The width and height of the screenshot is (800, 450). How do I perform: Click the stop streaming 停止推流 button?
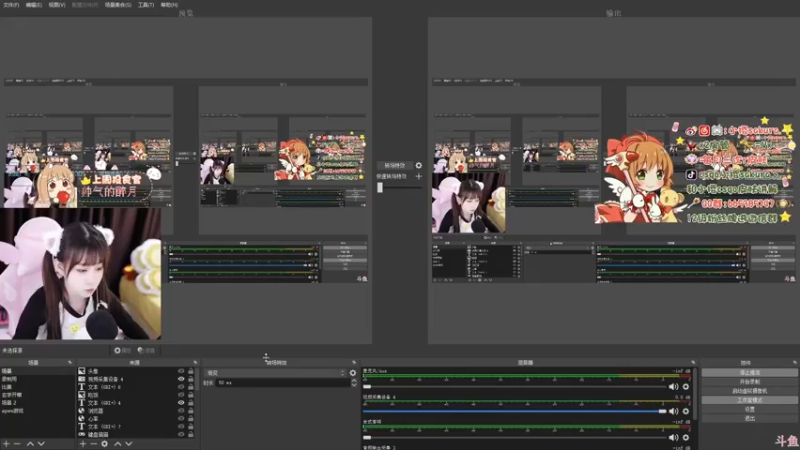tap(749, 372)
